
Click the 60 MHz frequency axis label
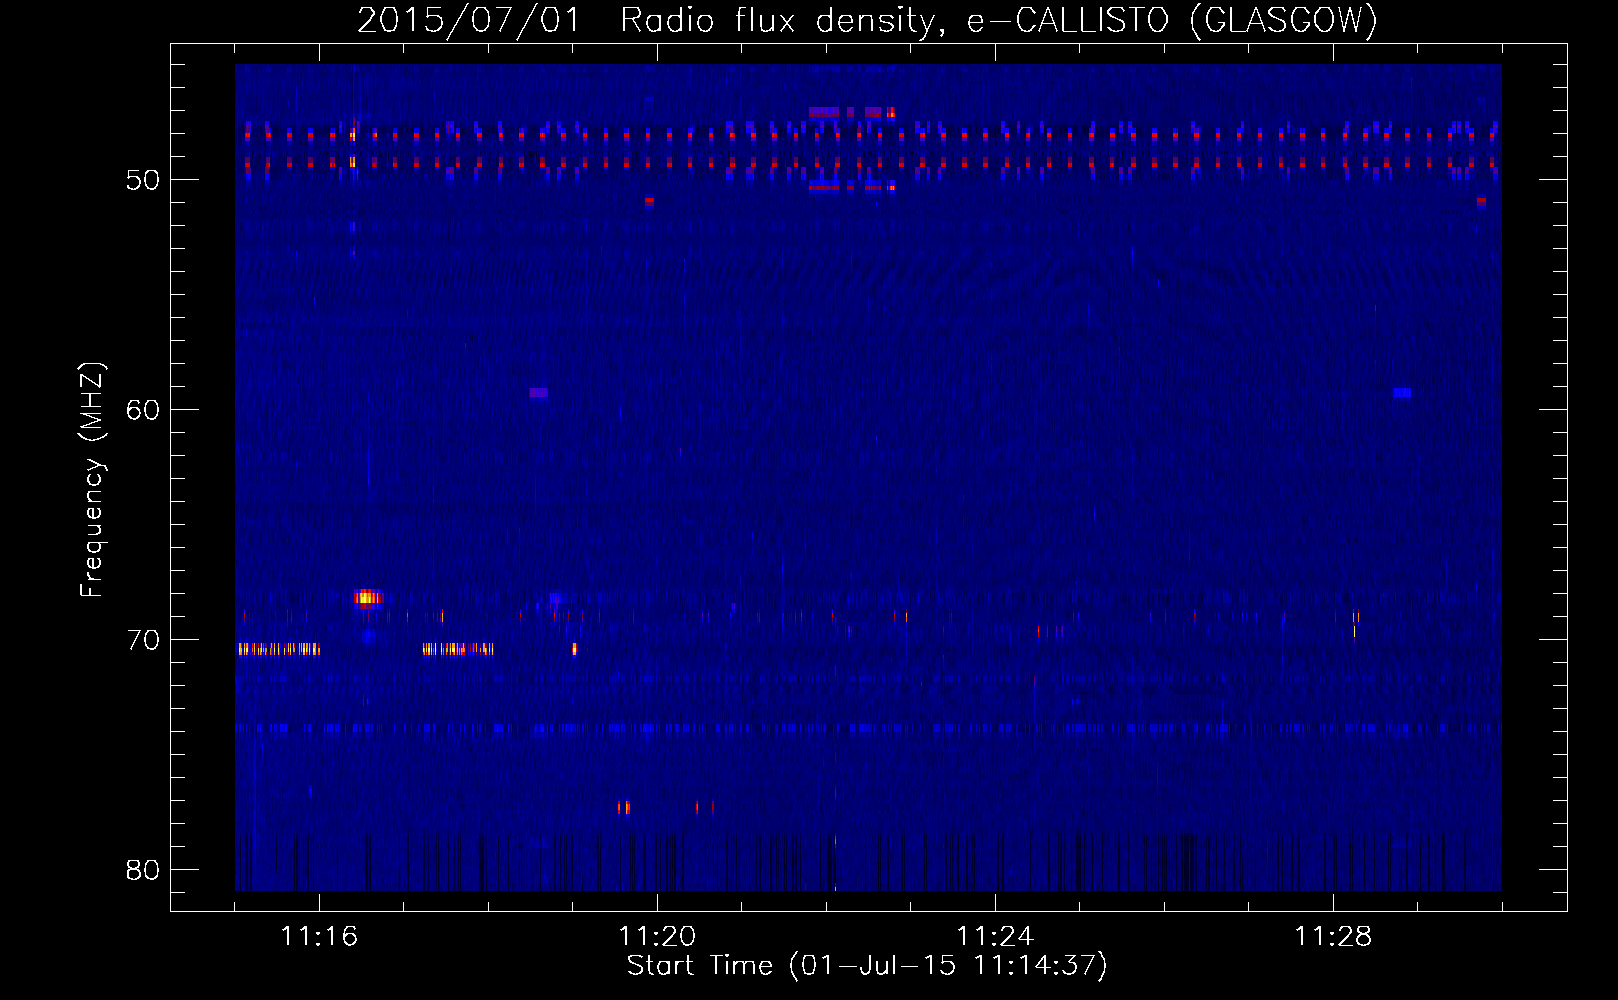tap(143, 410)
